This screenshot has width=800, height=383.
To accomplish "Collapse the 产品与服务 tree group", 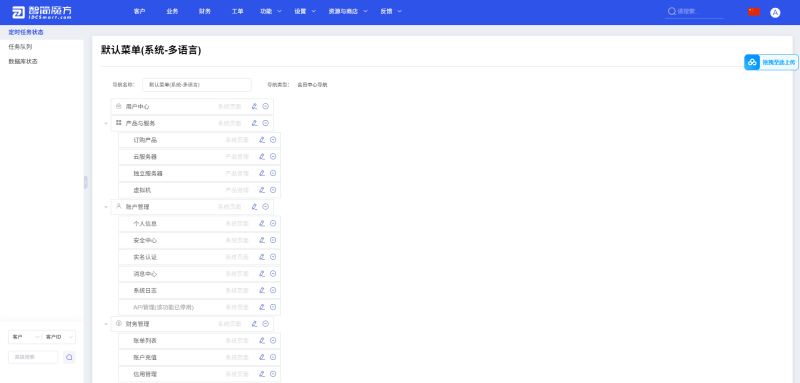I will (106, 123).
